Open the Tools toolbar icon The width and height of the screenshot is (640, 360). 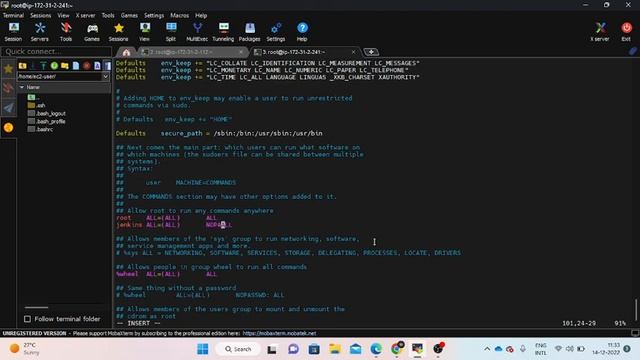(x=66, y=32)
